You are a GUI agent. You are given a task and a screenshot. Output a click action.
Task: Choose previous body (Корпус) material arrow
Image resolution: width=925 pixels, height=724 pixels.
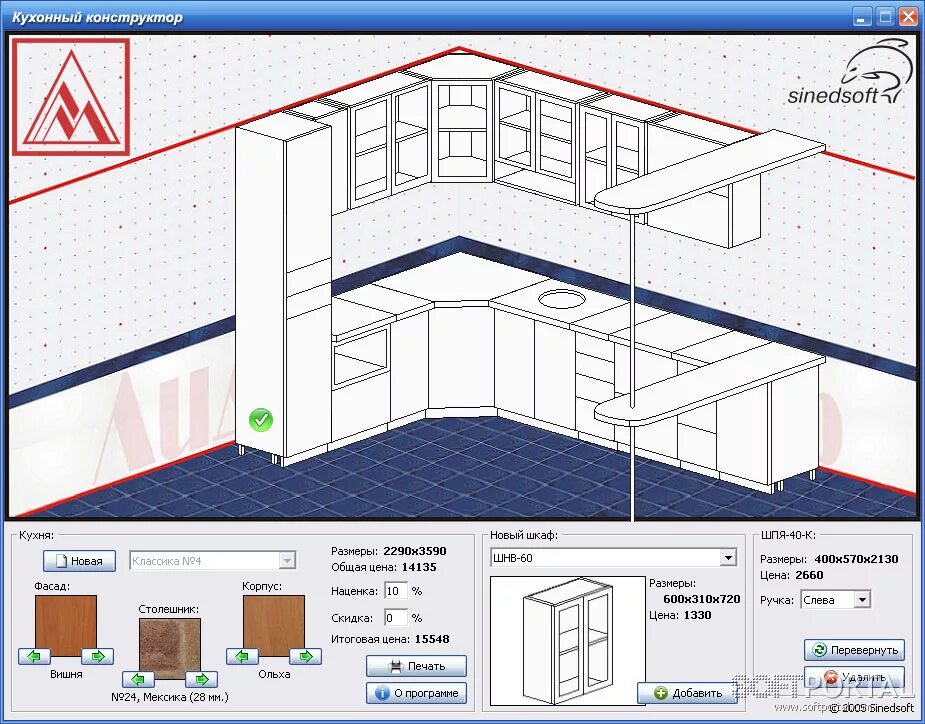(x=242, y=656)
